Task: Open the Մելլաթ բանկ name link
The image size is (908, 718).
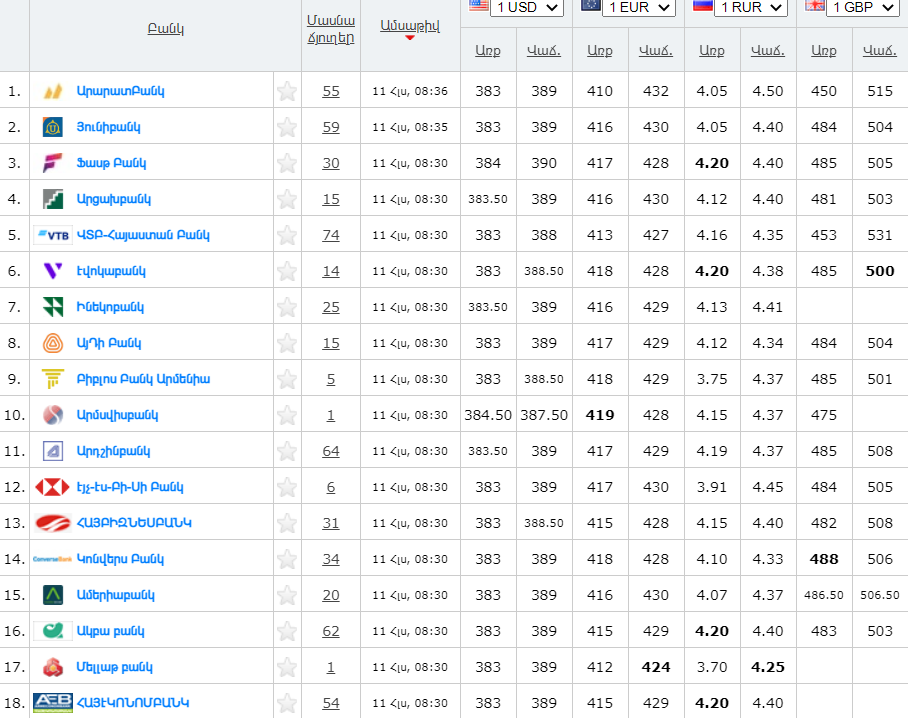Action: coord(115,667)
